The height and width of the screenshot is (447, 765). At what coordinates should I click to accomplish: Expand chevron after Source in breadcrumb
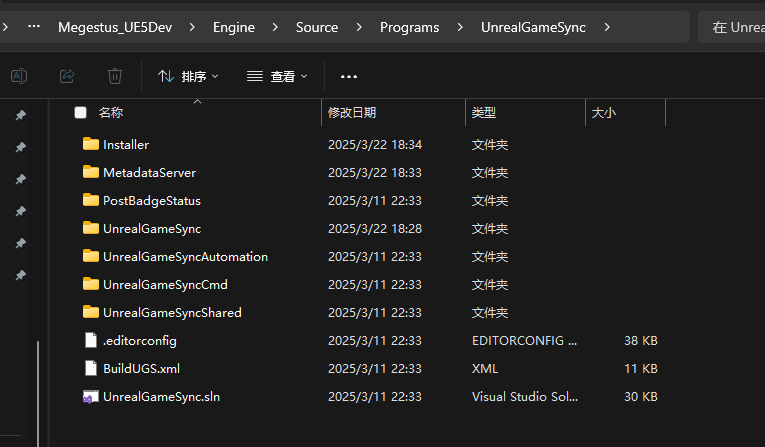pos(359,27)
